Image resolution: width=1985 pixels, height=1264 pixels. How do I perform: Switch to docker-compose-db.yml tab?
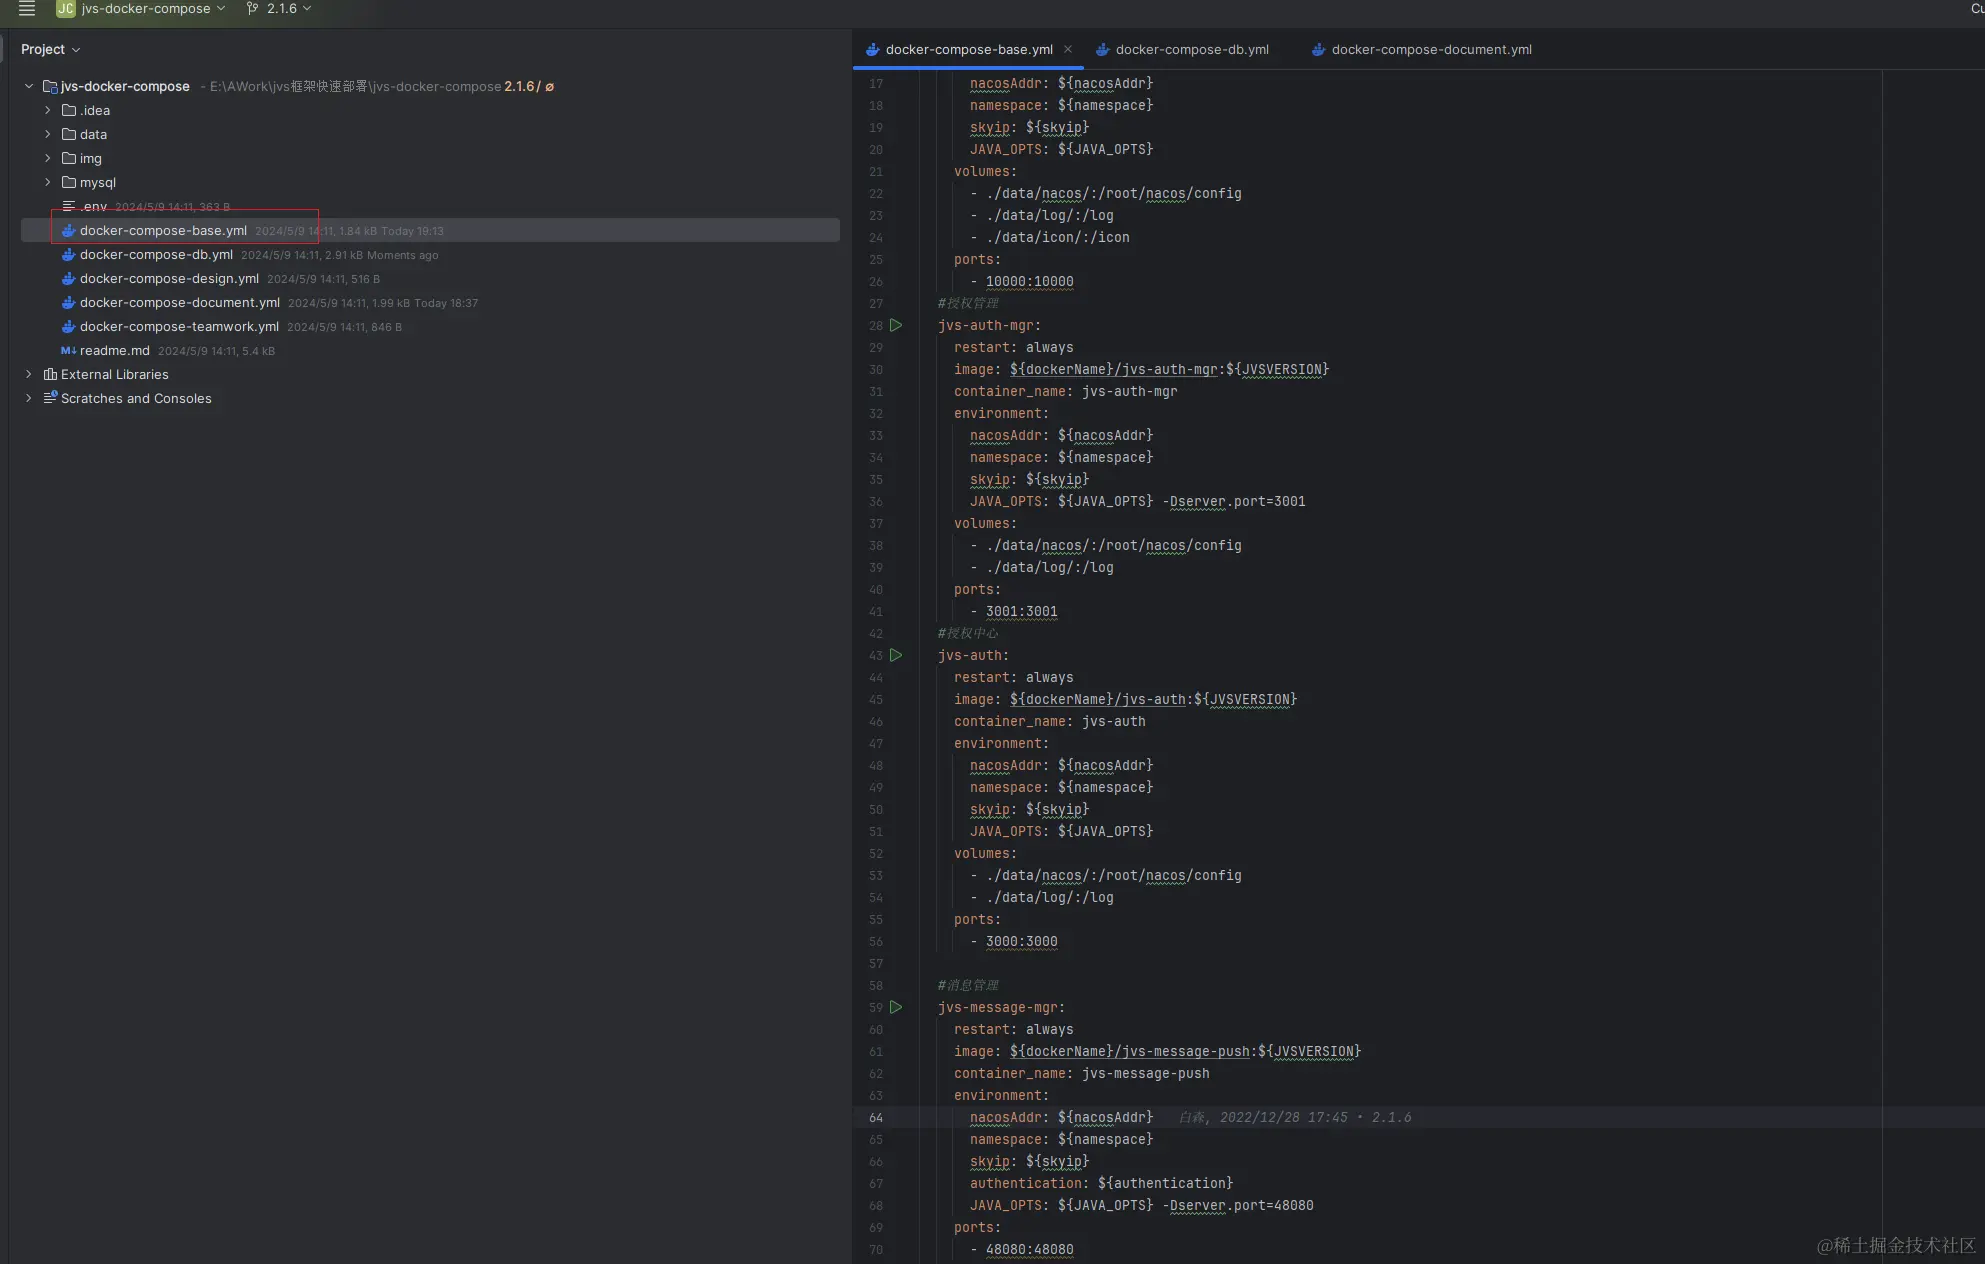click(x=1191, y=49)
